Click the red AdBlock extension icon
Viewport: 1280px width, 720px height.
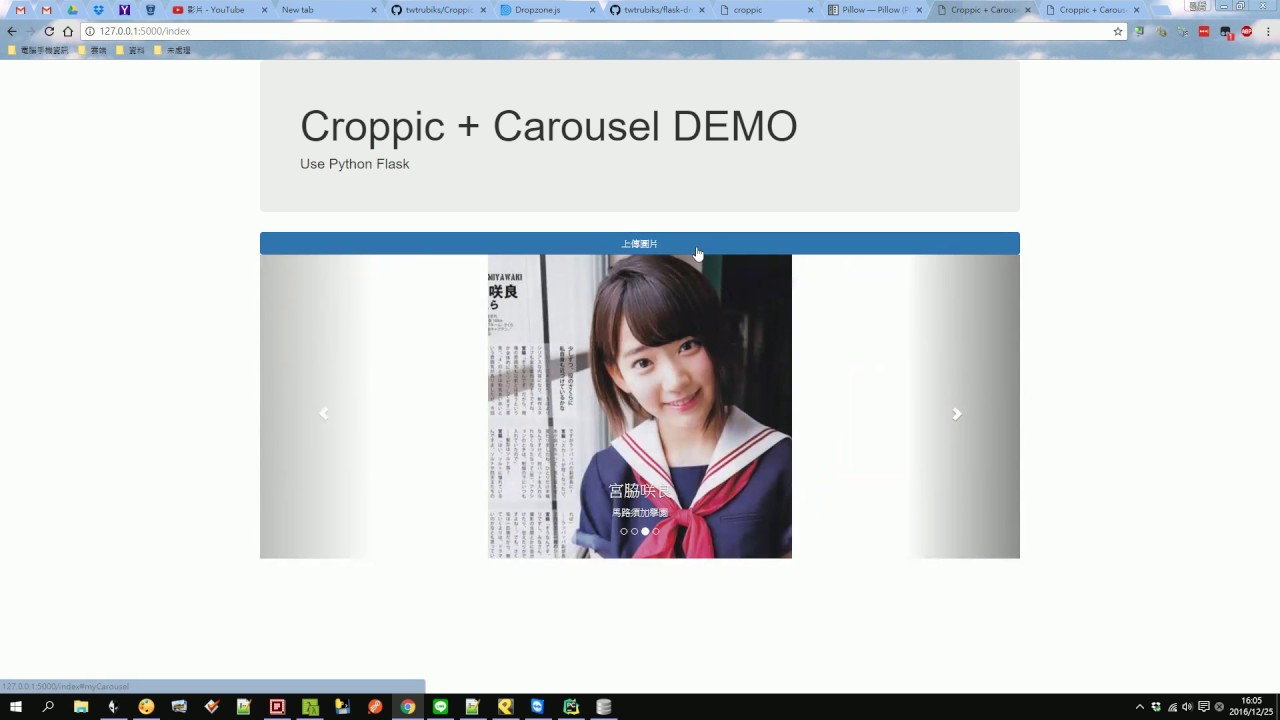click(1246, 31)
